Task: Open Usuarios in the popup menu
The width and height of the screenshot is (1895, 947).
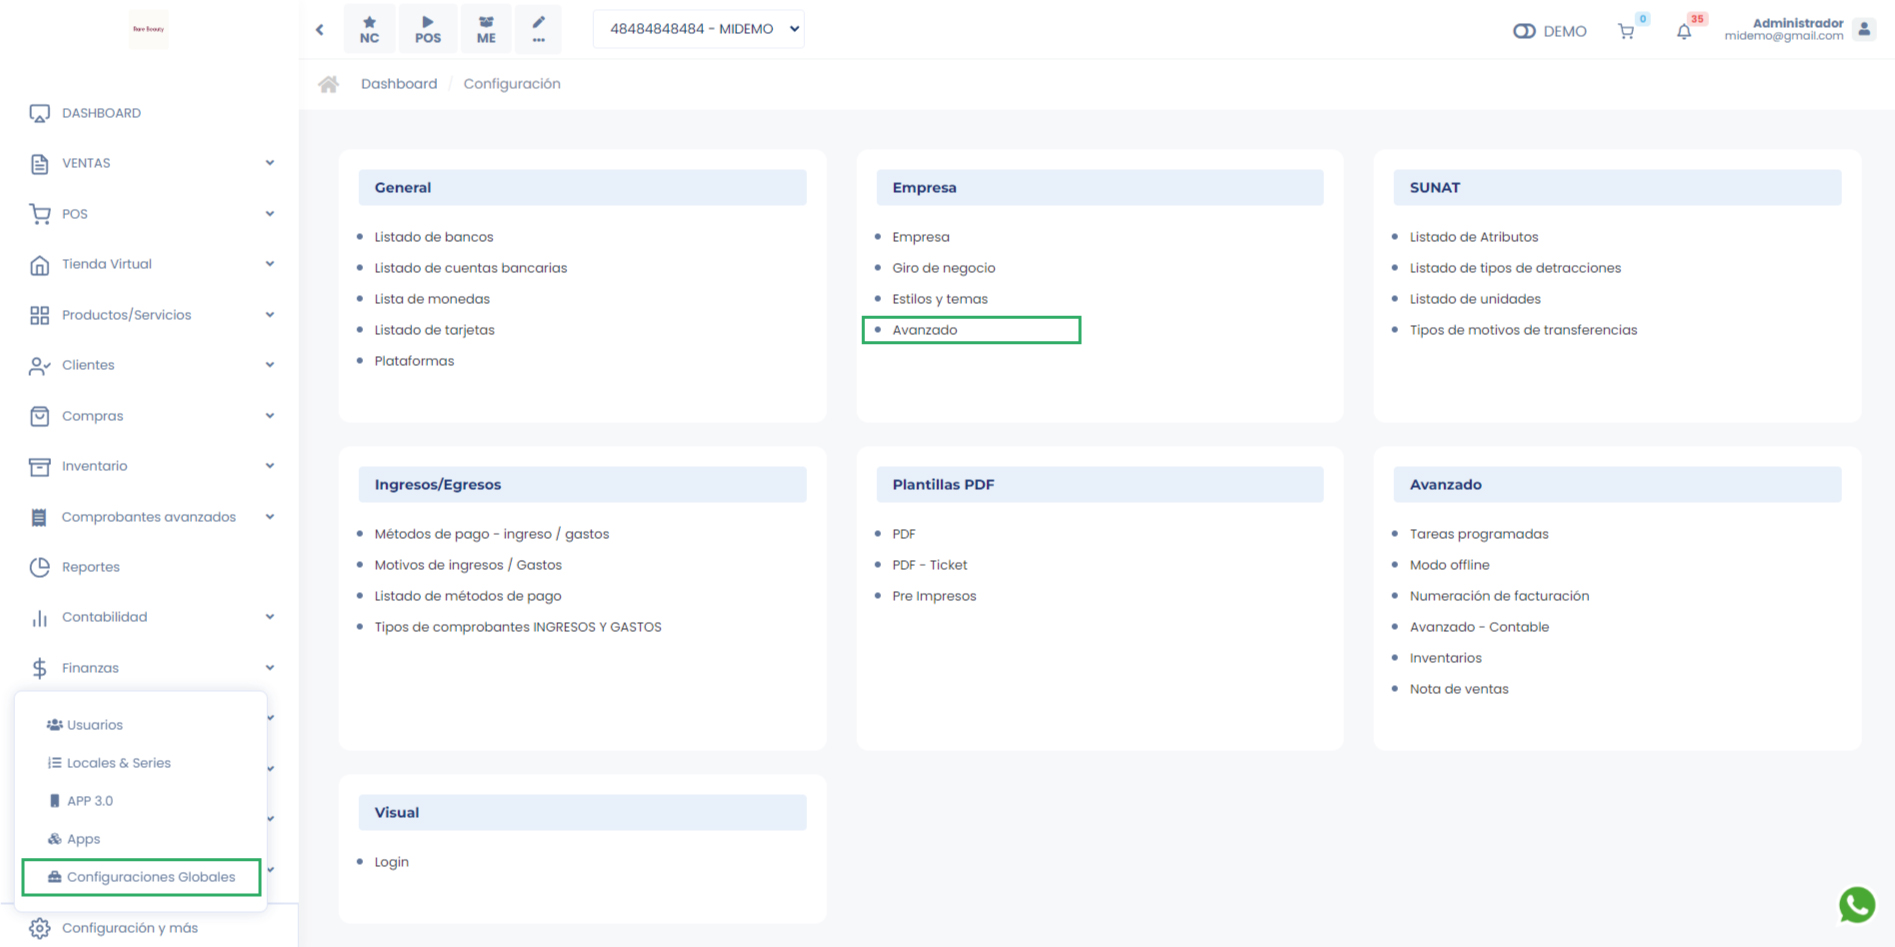Action: pos(95,725)
